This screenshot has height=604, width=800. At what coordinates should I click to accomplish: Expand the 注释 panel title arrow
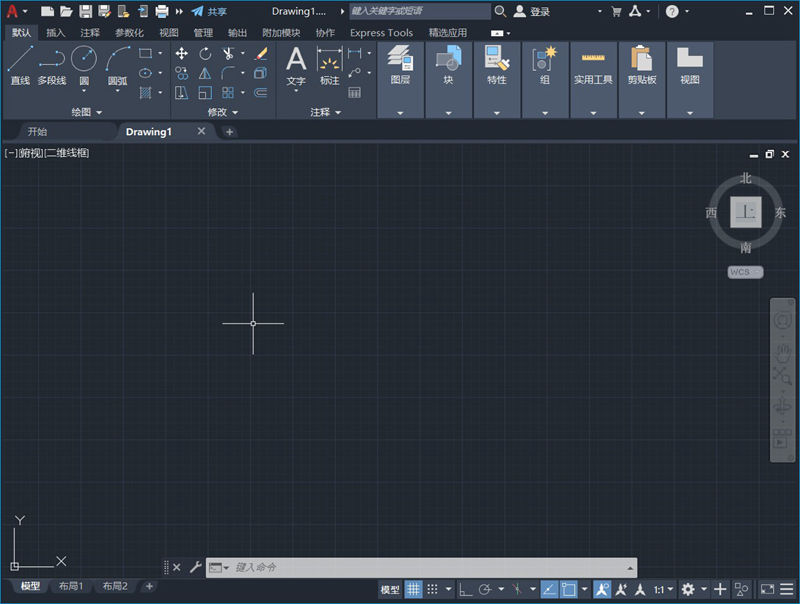pos(338,112)
